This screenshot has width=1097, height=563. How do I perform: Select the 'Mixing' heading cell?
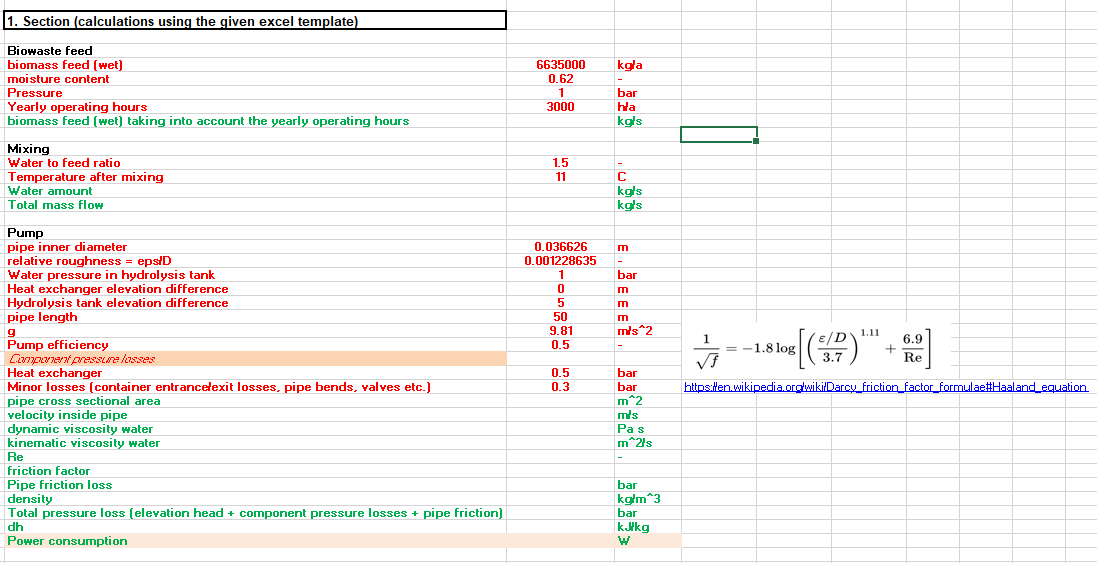click(255, 149)
